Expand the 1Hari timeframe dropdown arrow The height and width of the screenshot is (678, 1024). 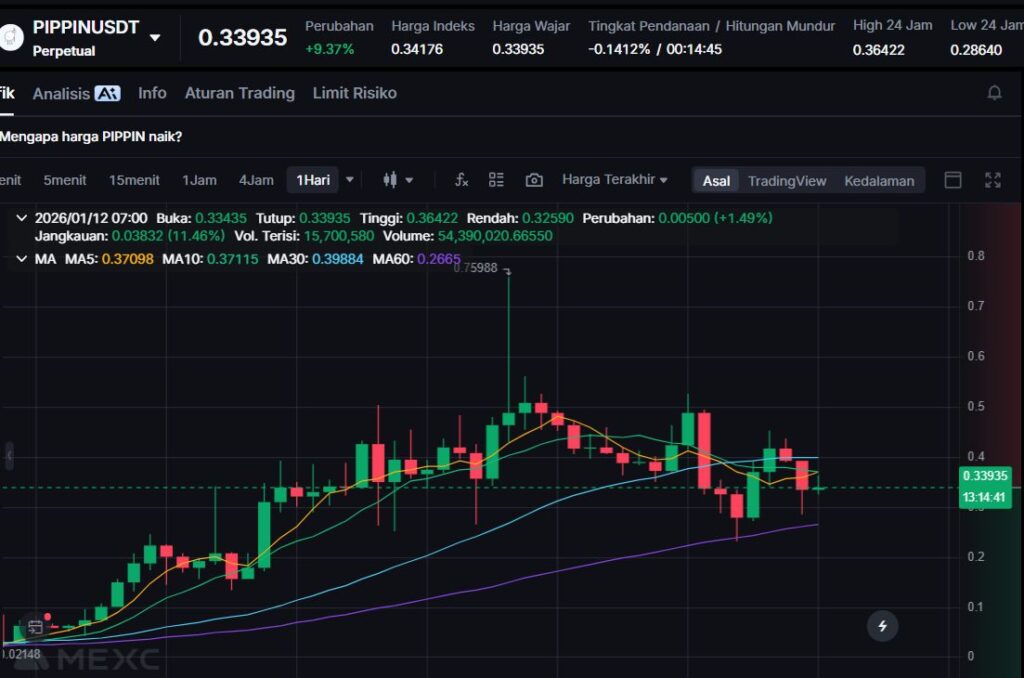[349, 180]
